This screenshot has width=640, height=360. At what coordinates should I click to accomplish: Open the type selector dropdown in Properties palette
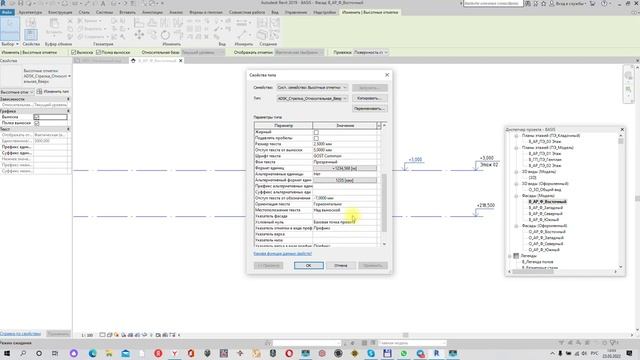pos(69,76)
